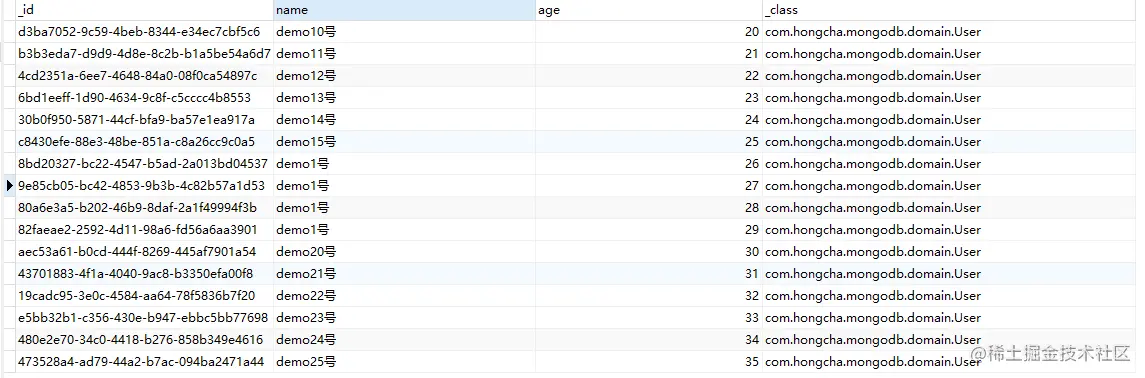
Task: Click the age value 31 cell
Action: point(648,274)
